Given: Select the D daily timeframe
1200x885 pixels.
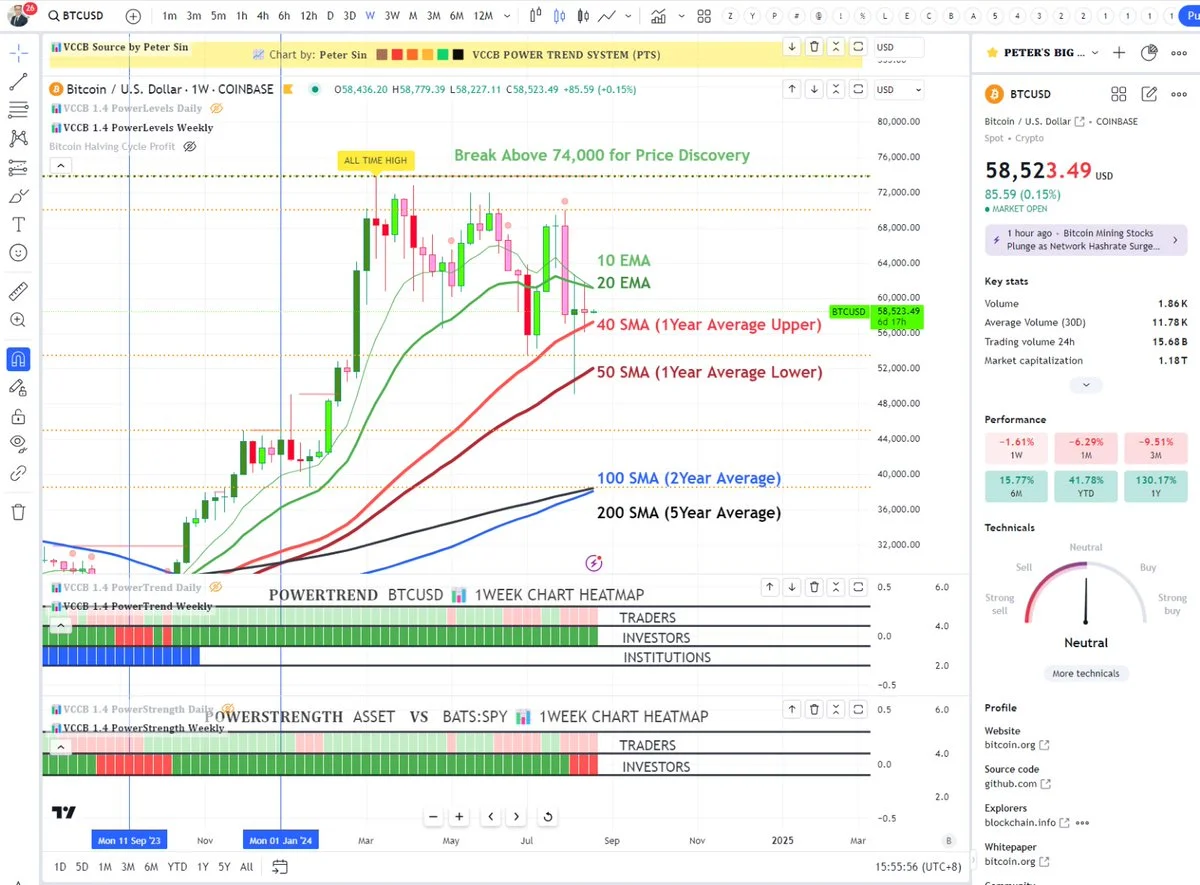Looking at the screenshot, I should [x=329, y=16].
